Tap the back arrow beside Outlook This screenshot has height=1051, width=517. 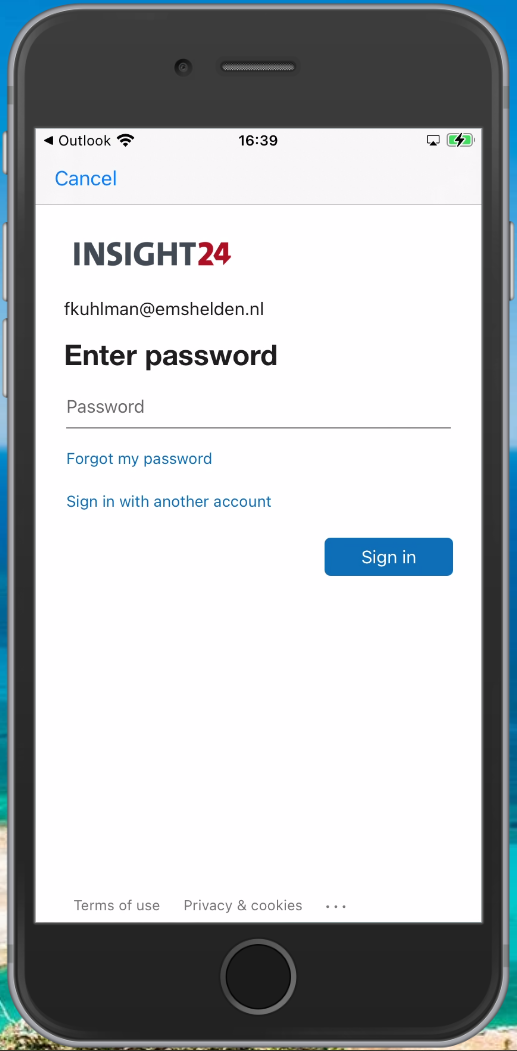pos(48,141)
